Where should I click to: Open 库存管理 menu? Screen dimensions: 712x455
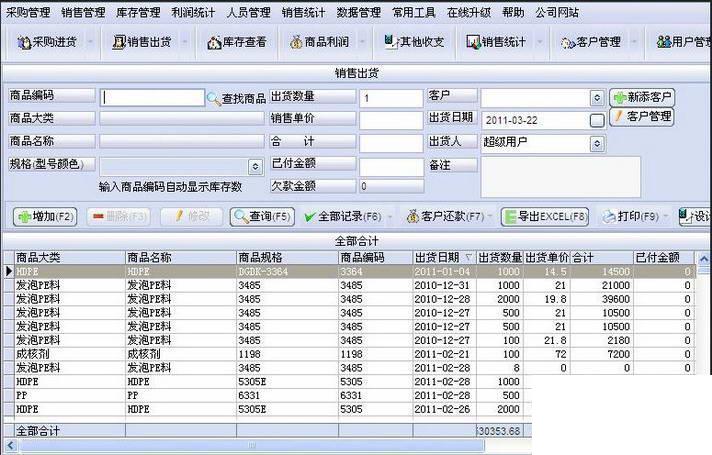(138, 12)
